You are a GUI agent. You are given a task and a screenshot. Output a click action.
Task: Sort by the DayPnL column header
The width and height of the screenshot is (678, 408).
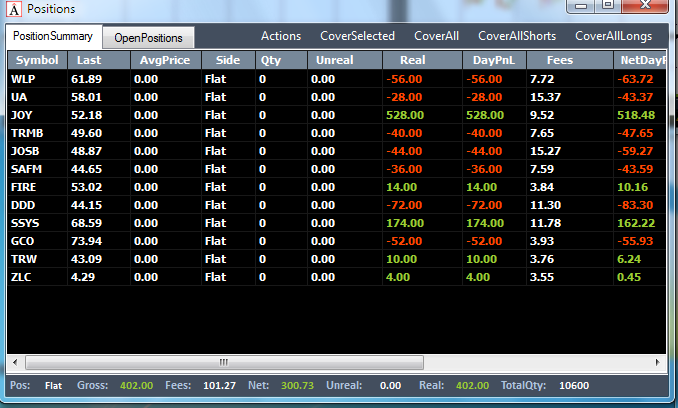pyautogui.click(x=494, y=60)
